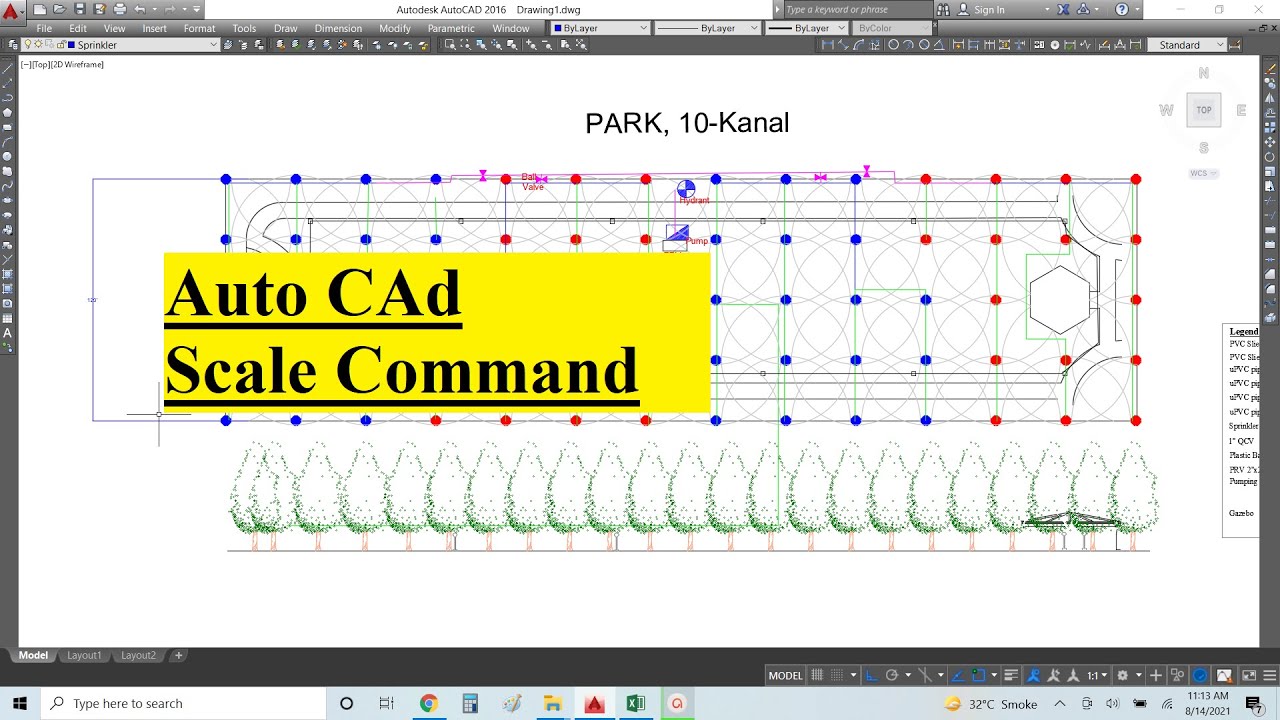Open the Modify menu
This screenshot has height=720, width=1280.
pyautogui.click(x=395, y=28)
